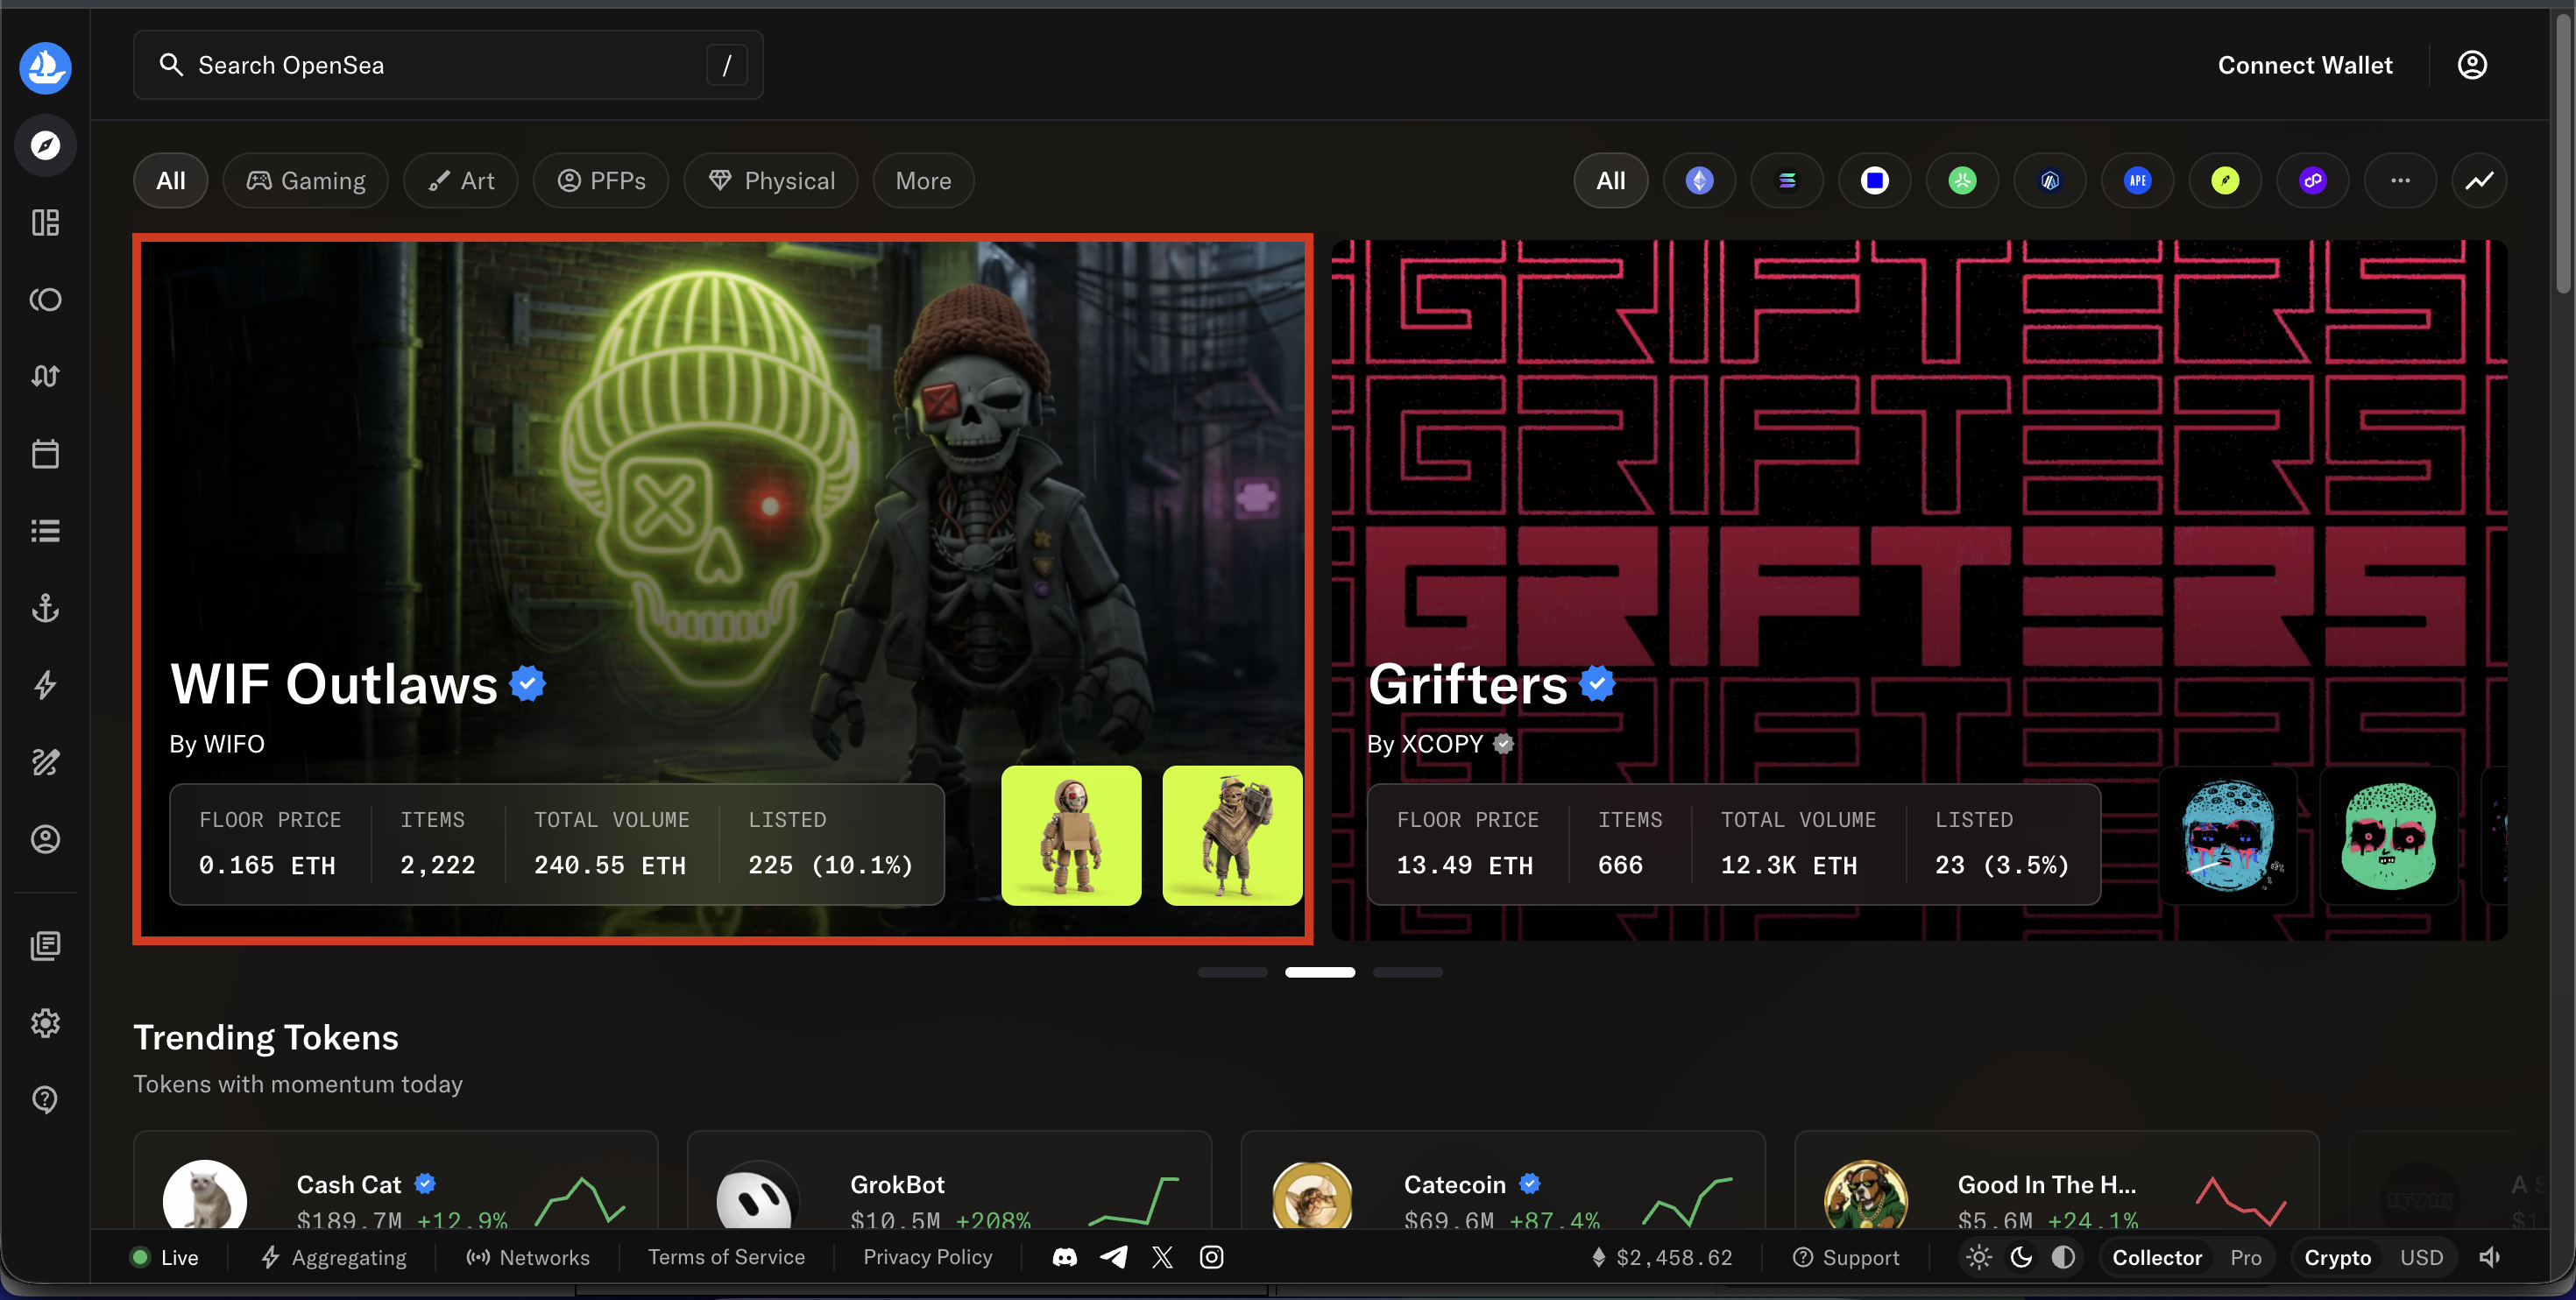Open the settings gear in sidebar
The image size is (2576, 1300).
point(45,1022)
